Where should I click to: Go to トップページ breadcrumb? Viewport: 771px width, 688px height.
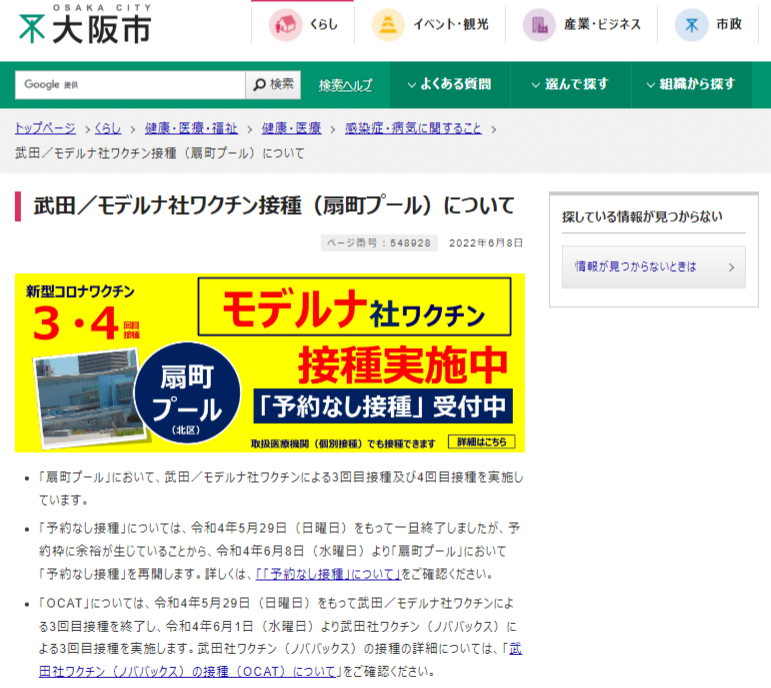click(x=45, y=129)
